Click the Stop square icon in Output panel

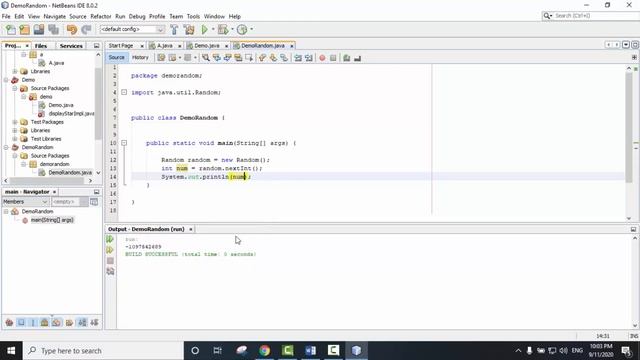[110, 260]
